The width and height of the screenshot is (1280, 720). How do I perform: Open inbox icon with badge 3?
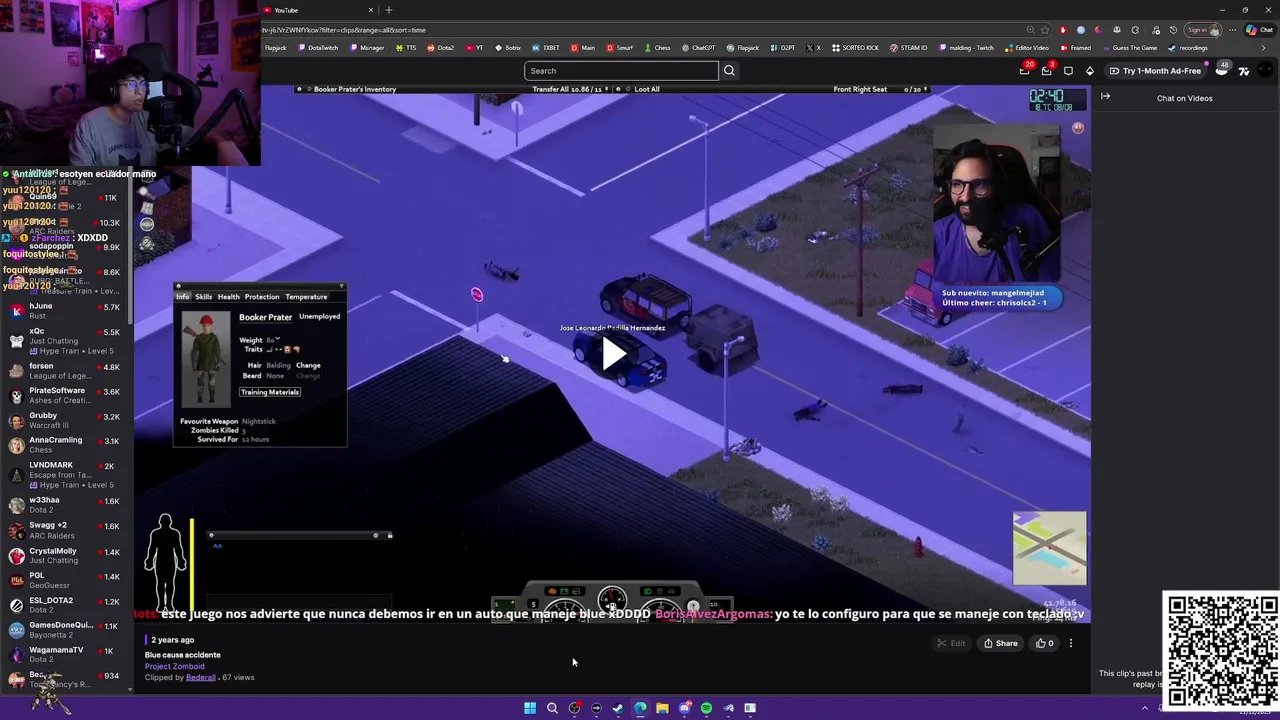tap(1046, 71)
